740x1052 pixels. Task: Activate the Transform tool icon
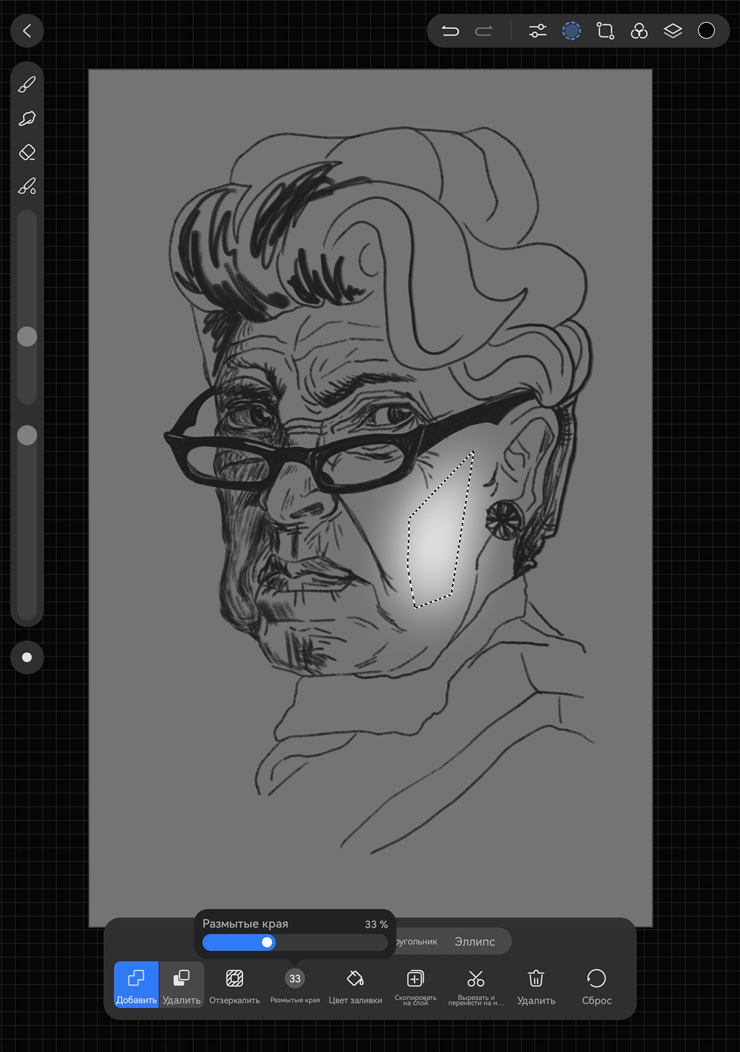pyautogui.click(x=605, y=31)
